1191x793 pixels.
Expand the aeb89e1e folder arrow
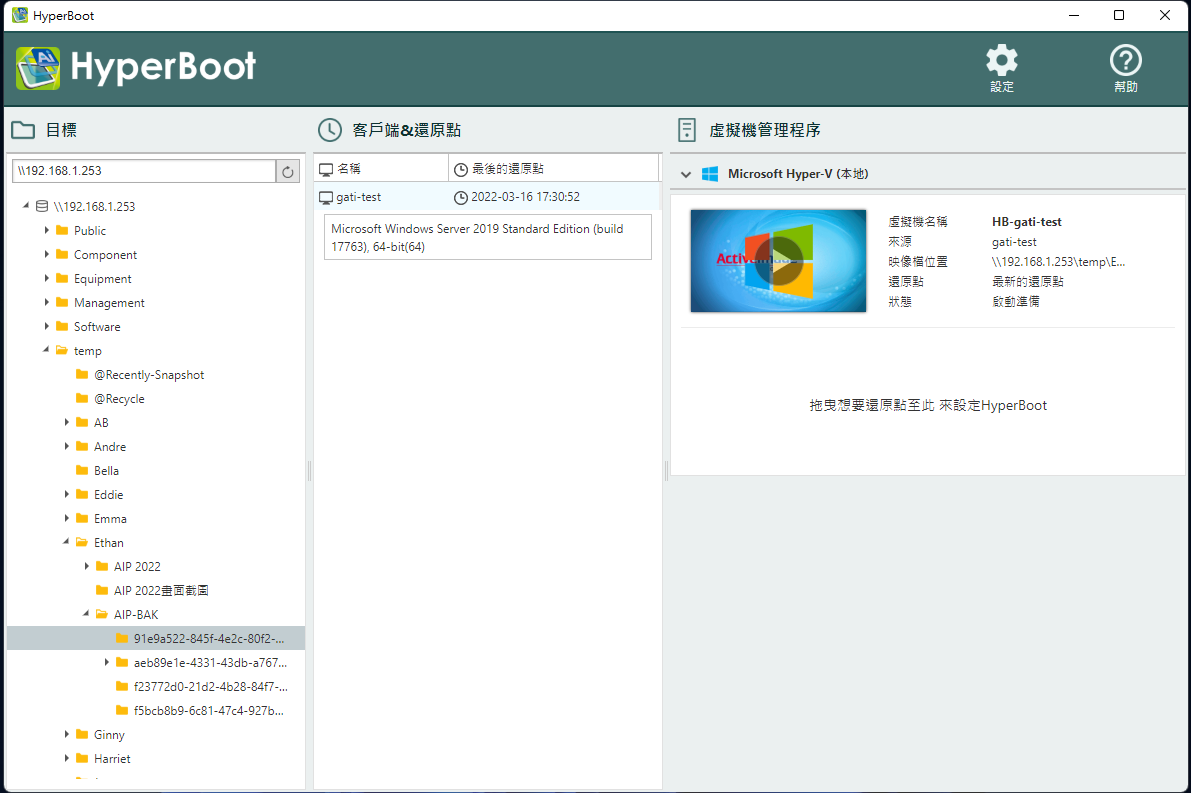[107, 662]
